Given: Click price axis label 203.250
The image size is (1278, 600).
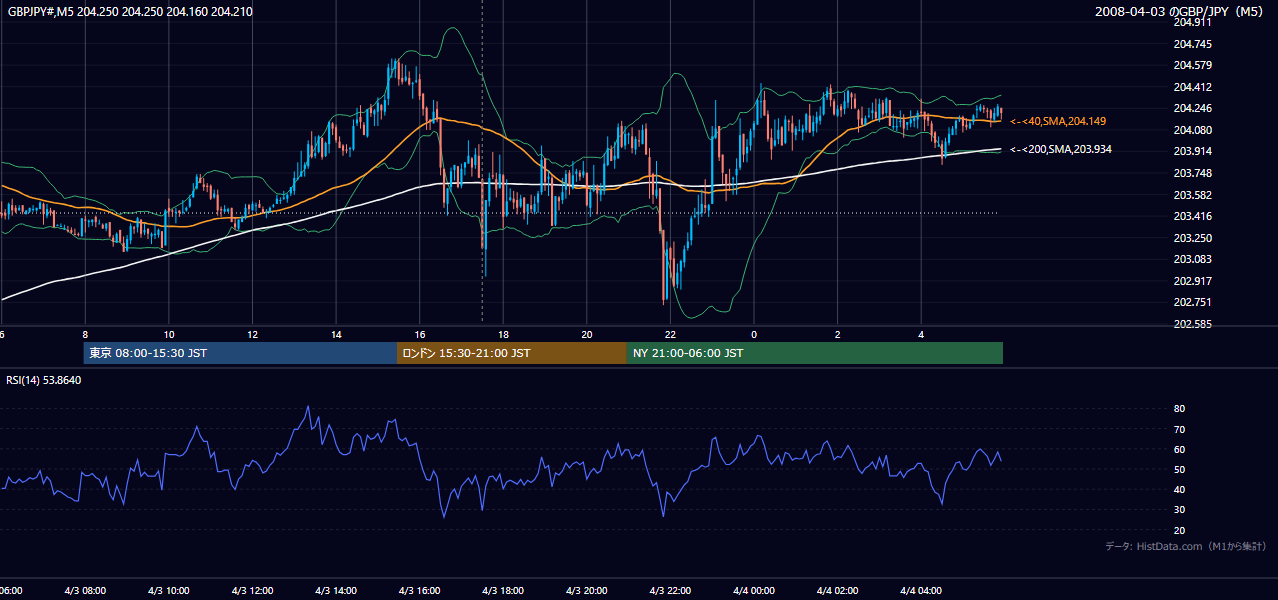Looking at the screenshot, I should click(1192, 238).
